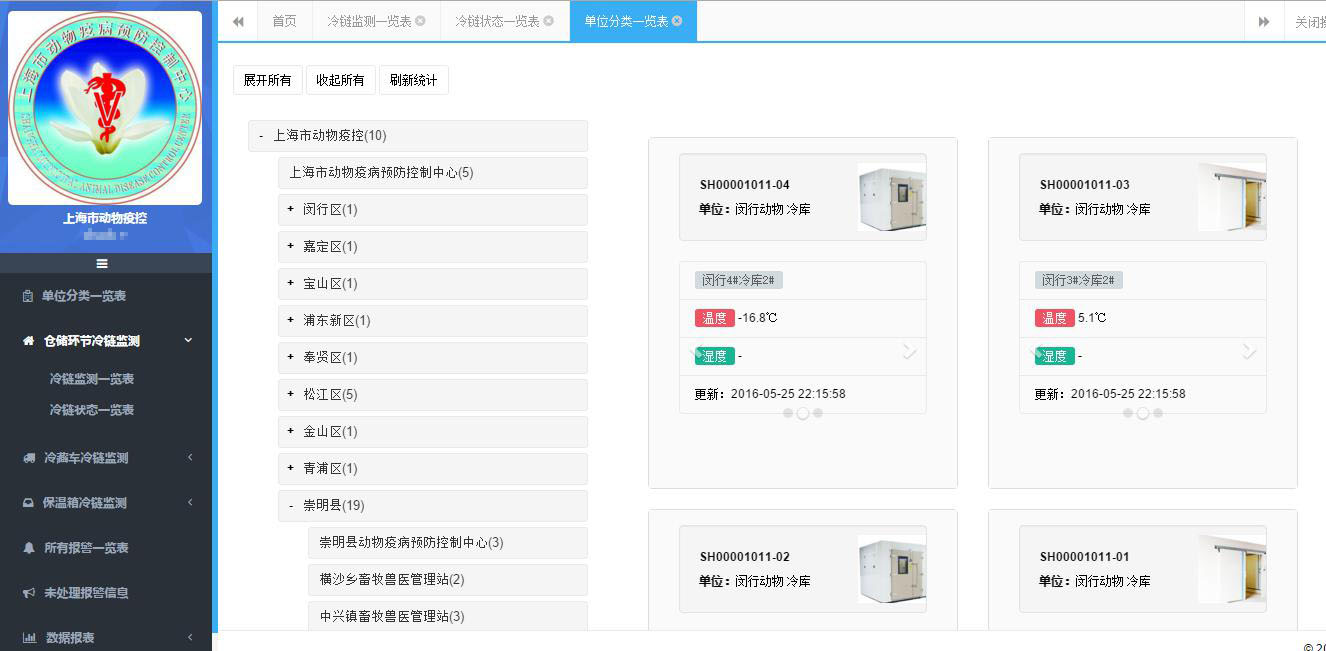
Task: Close the 冷链状态一览表 tab
Action: tap(548, 21)
